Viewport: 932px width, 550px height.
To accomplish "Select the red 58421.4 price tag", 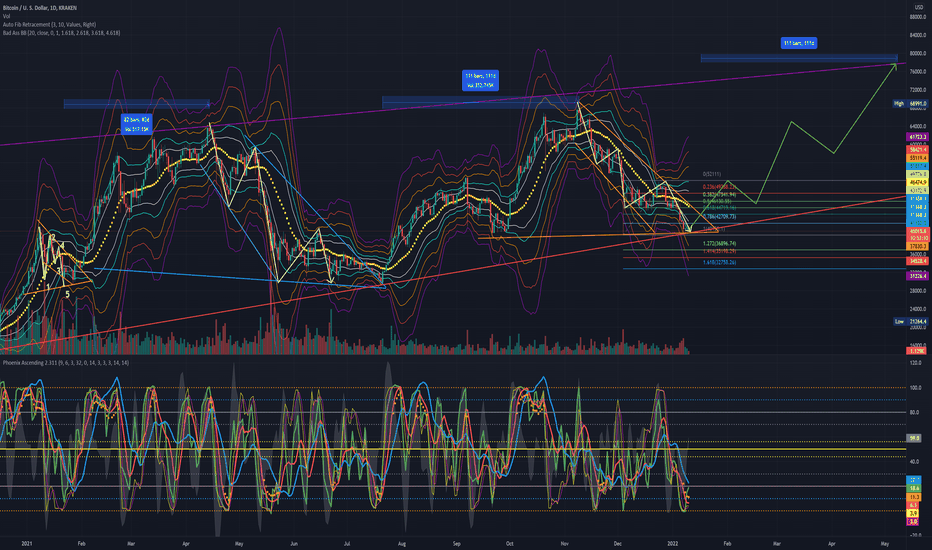I will tap(917, 150).
